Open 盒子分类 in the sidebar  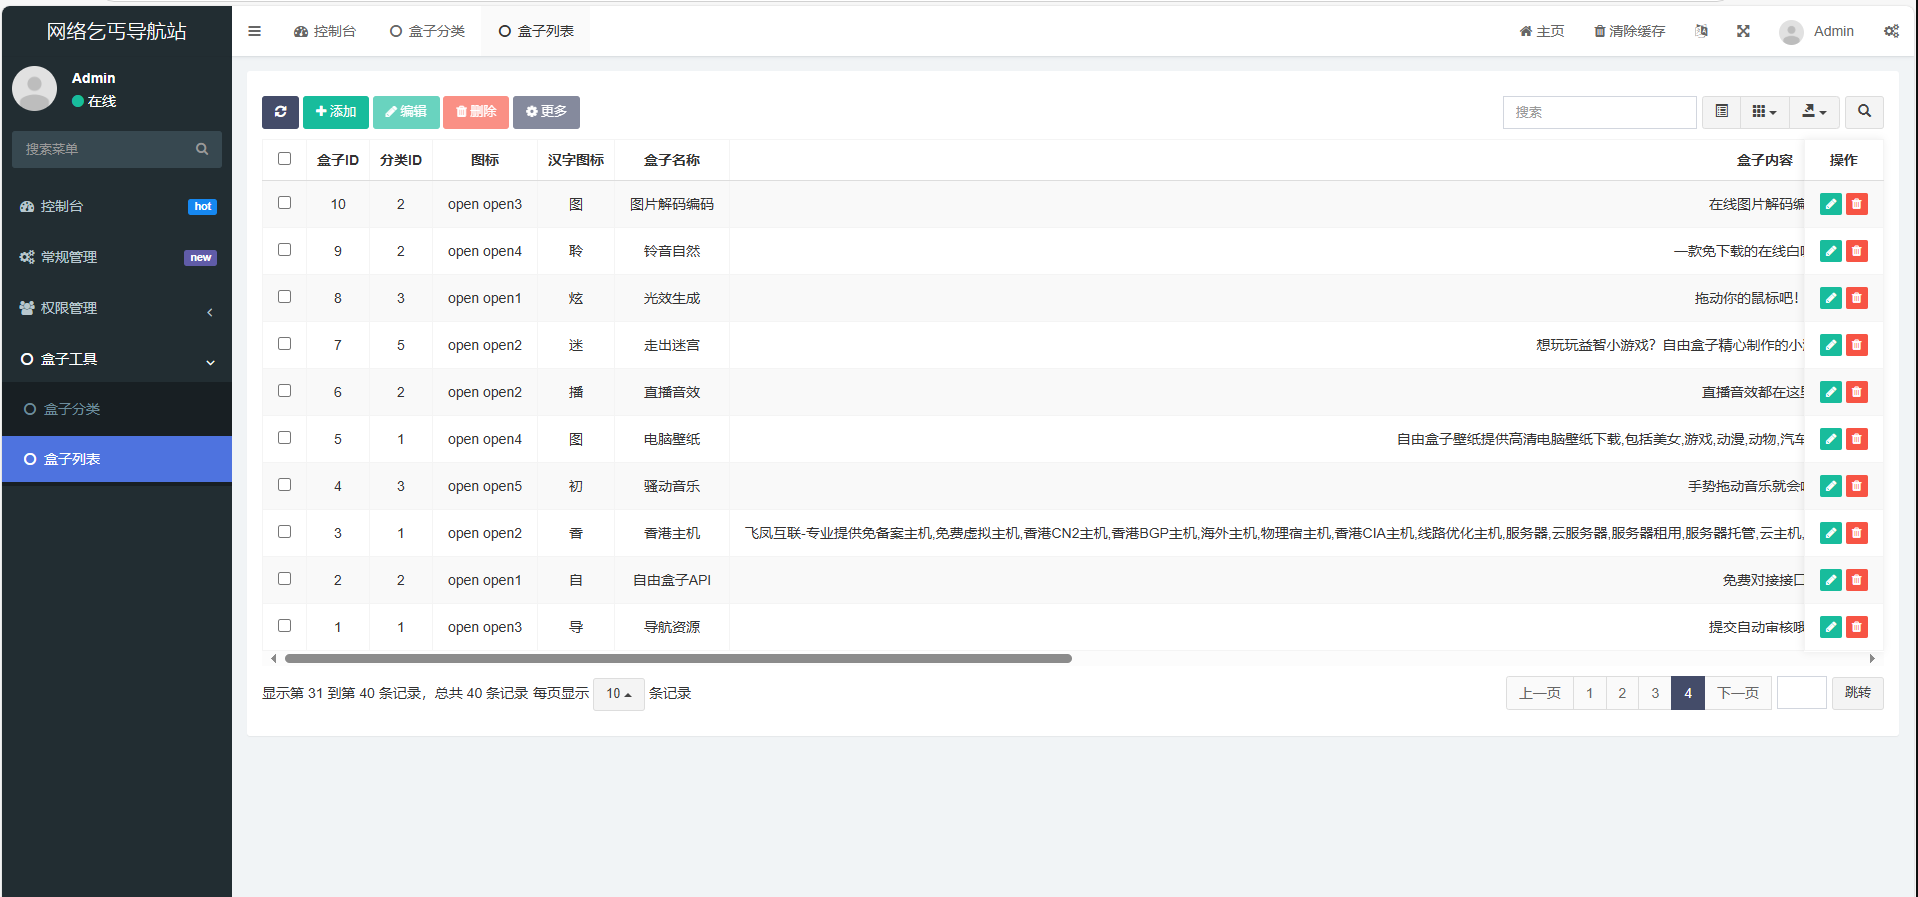(x=117, y=409)
